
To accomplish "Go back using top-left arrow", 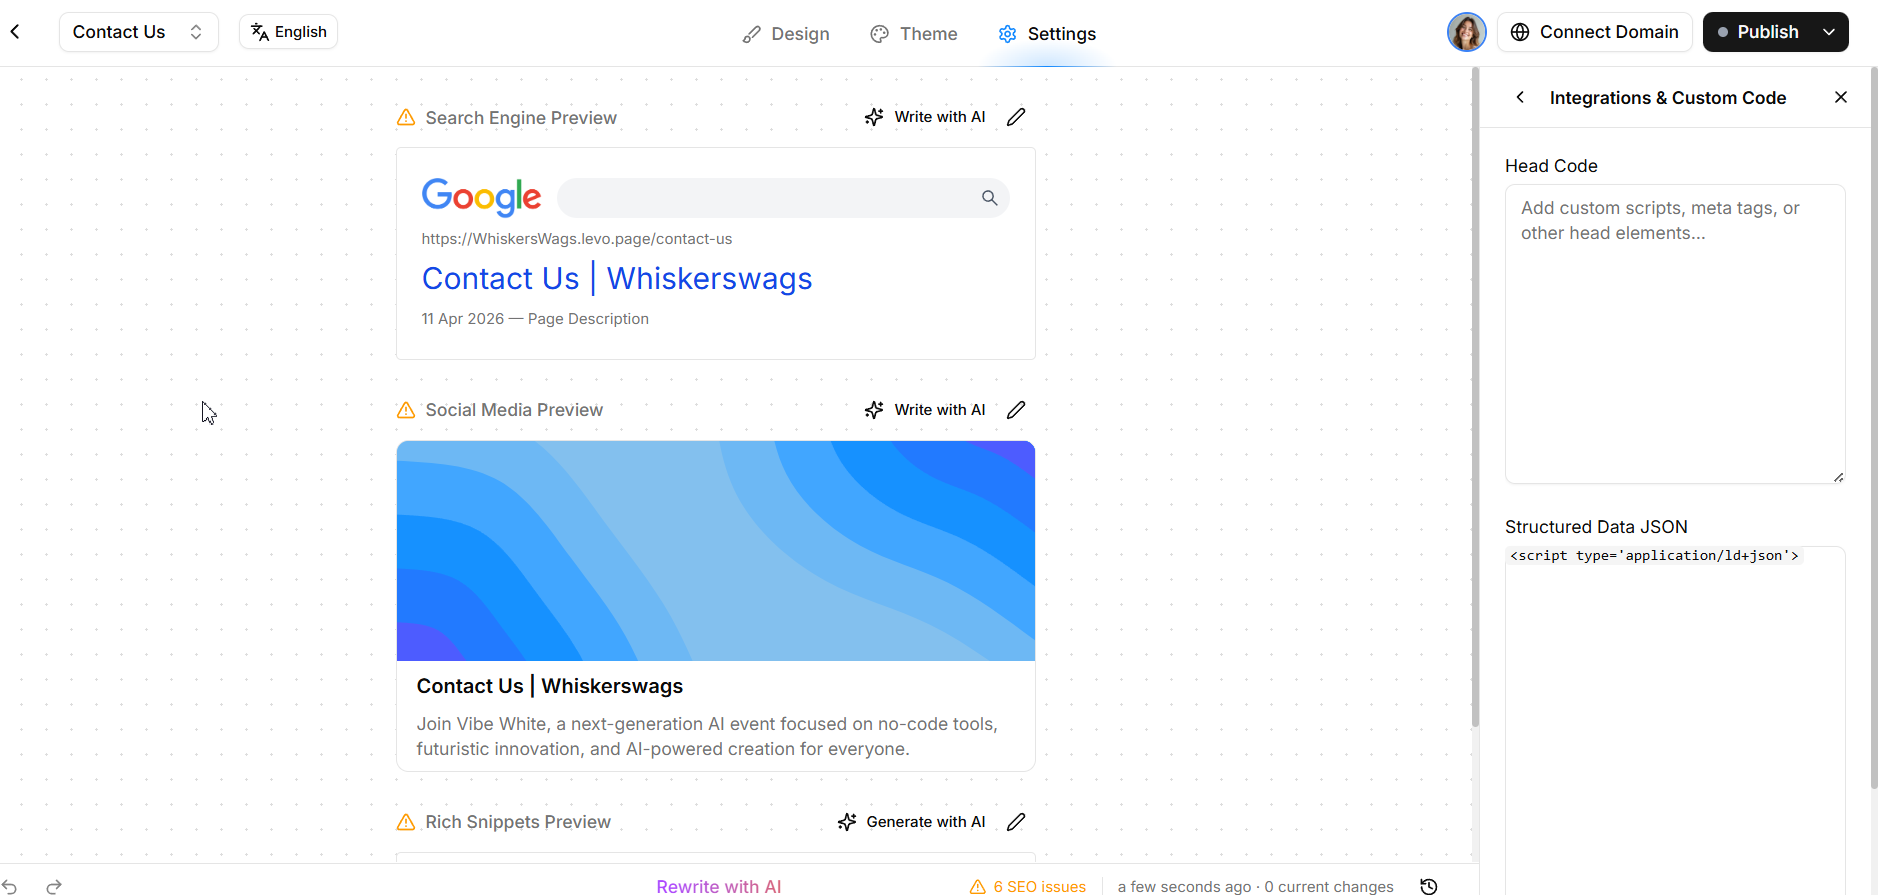I will pyautogui.click(x=15, y=32).
